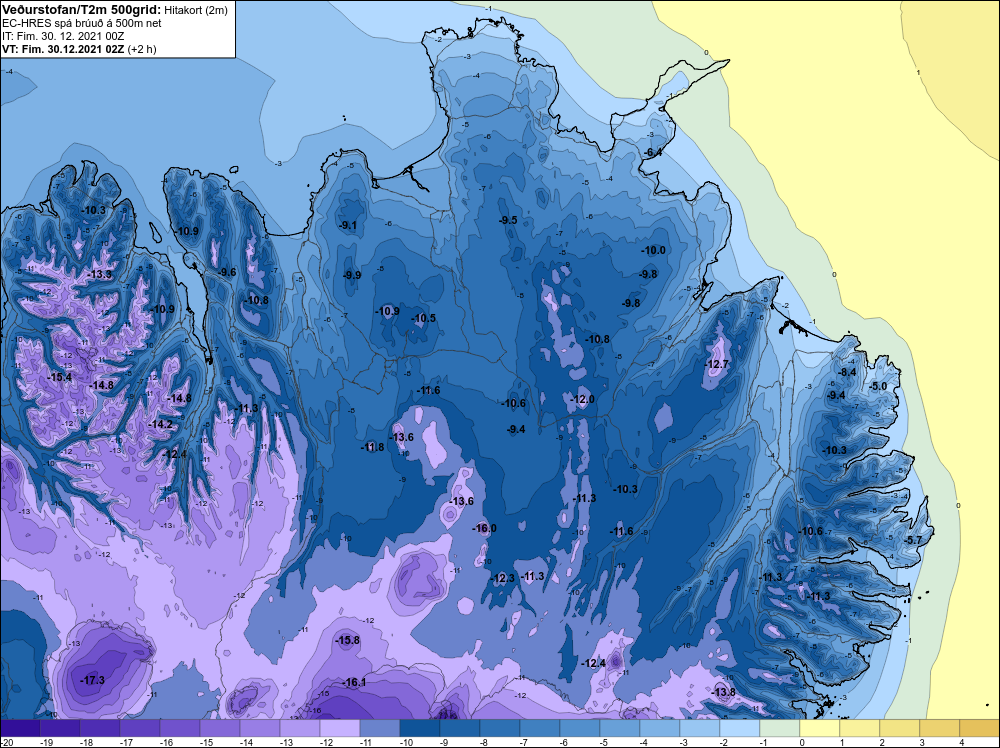Click the yellow legend swatch between 0 and 1
This screenshot has height=748, width=1000.
(x=820, y=728)
